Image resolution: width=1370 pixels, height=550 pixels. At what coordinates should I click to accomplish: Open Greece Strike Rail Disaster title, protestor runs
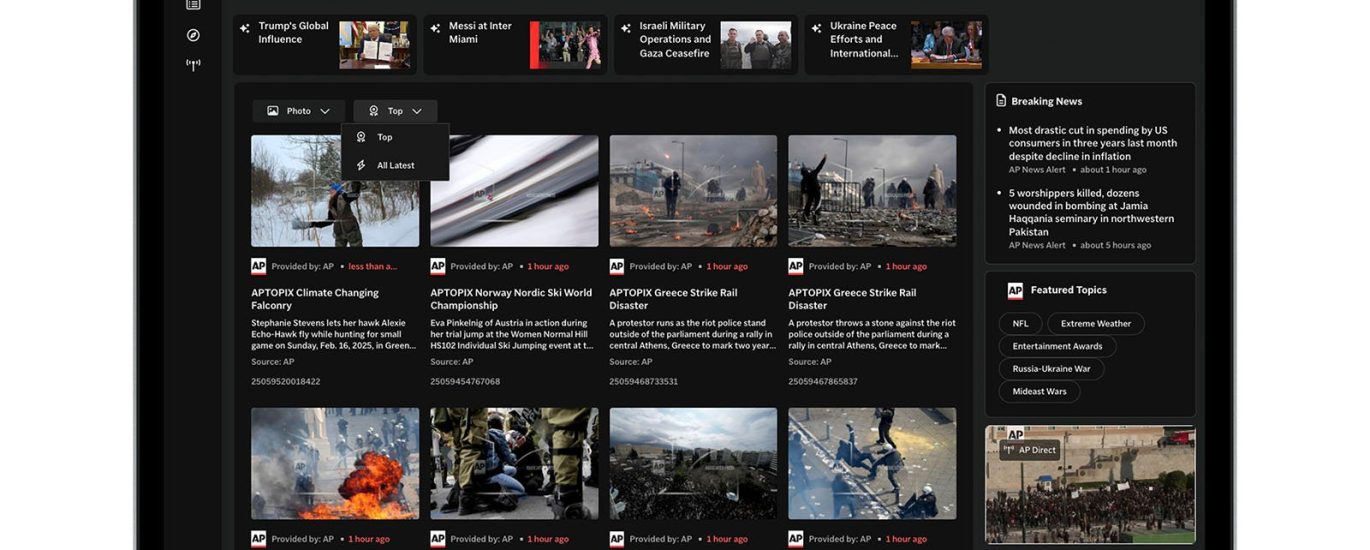coord(673,299)
